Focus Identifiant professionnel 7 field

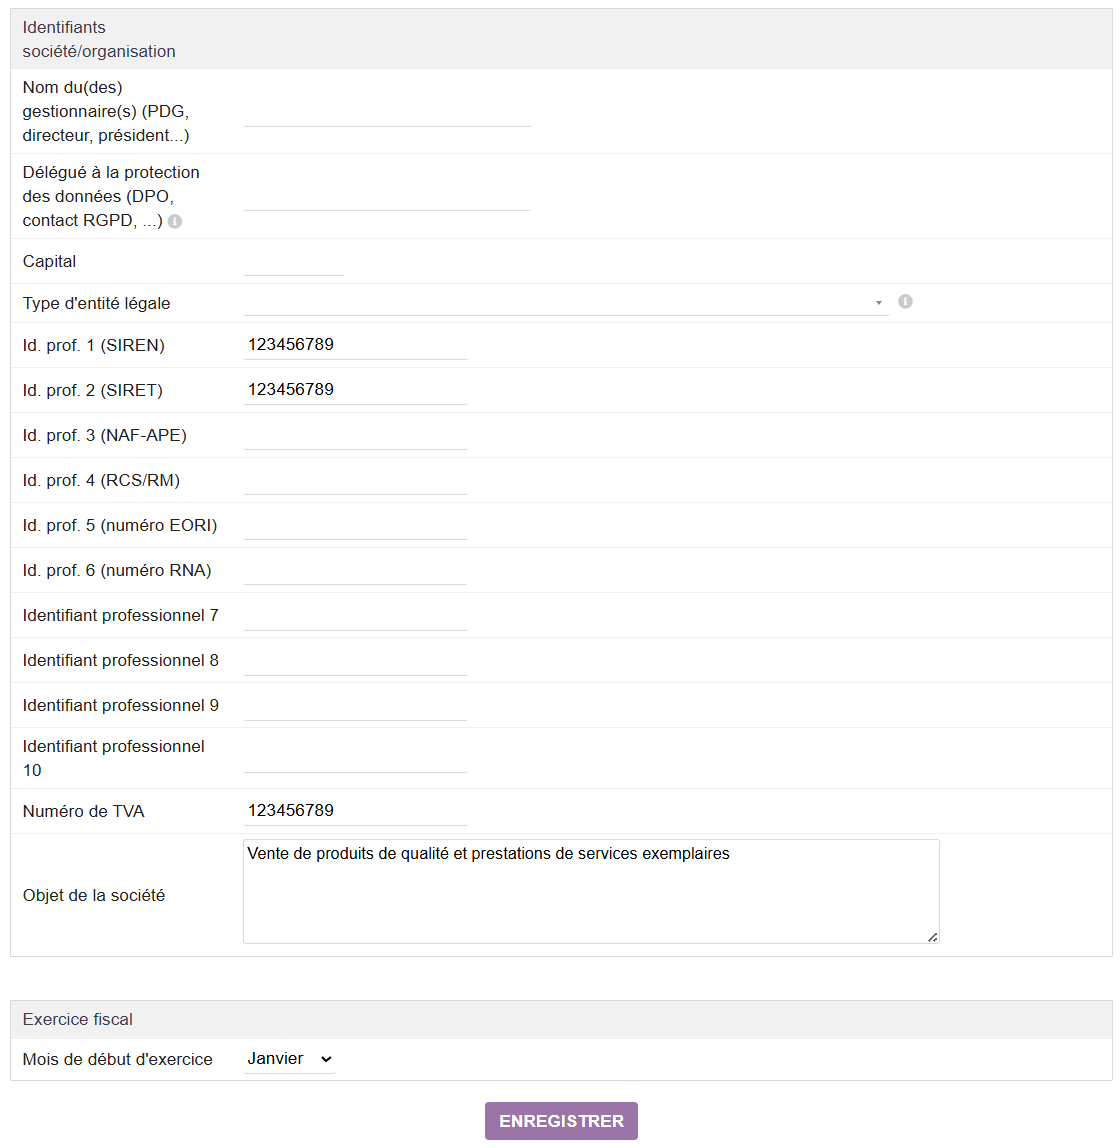coord(355,616)
